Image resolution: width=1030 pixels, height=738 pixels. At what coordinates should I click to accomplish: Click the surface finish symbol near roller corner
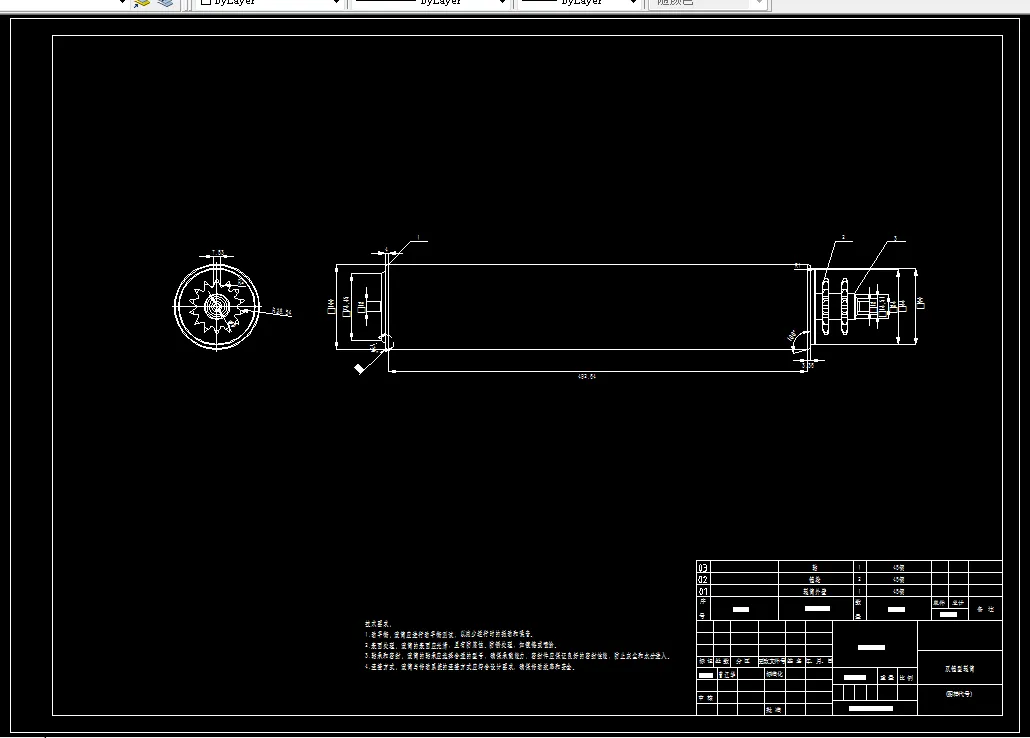359,369
